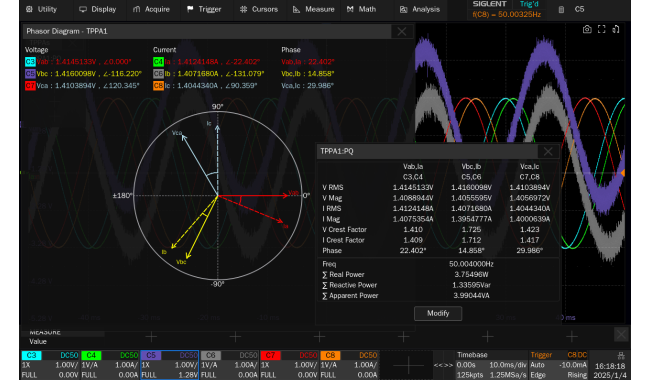
Task: Open the C5 channel descriptor box
Action: (x=170, y=365)
